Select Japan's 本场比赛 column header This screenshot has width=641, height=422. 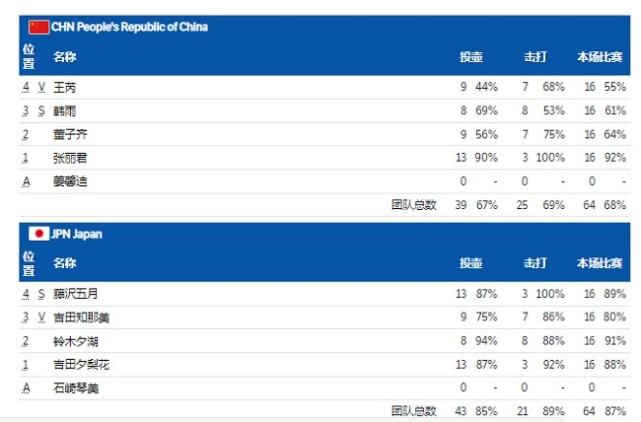(x=600, y=263)
